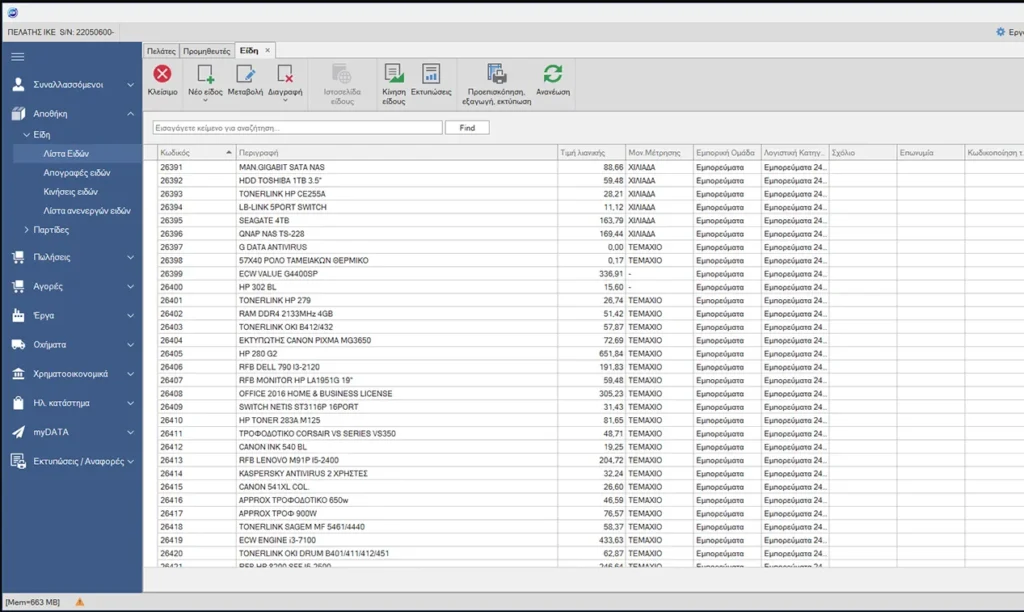Click the Διαγραφή delete icon
The width and height of the screenshot is (1024, 612).
point(285,74)
